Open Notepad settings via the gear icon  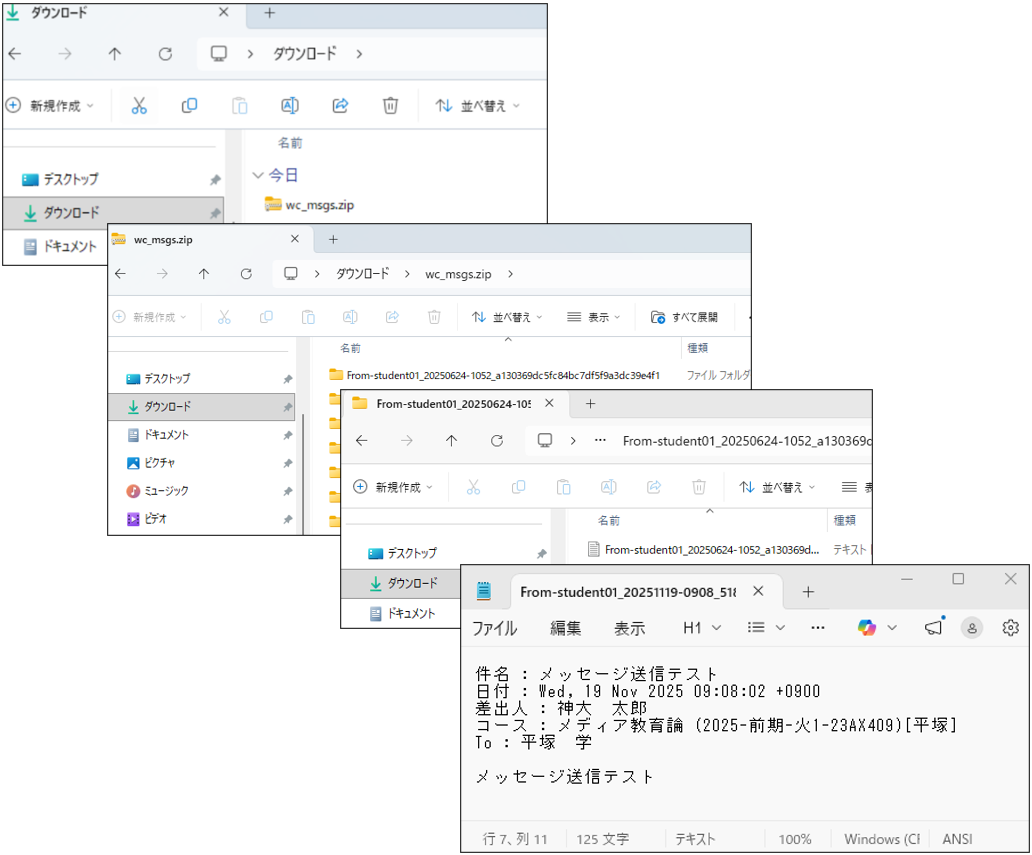pyautogui.click(x=1010, y=627)
